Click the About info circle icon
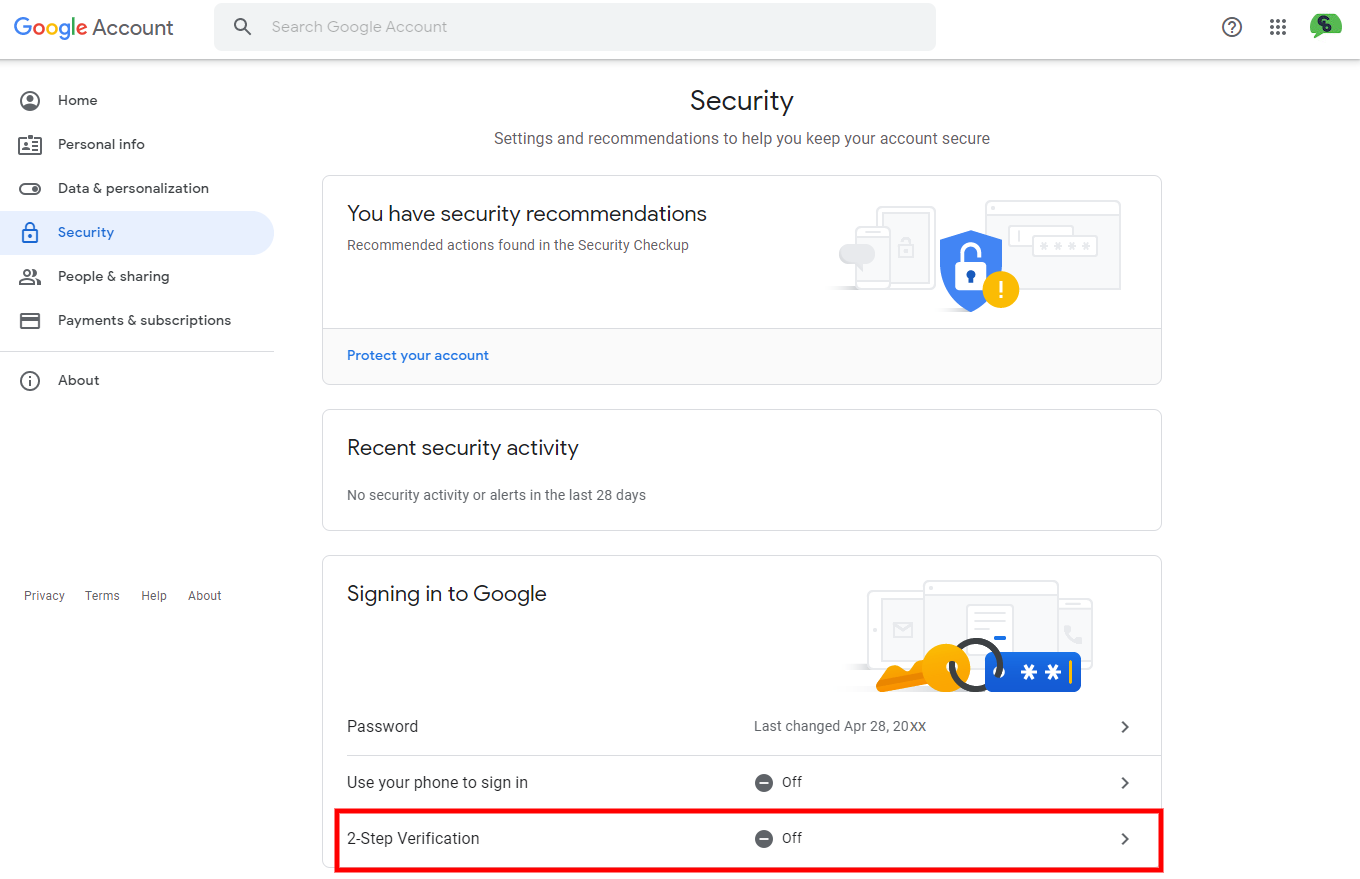Screen dimensions: 1360x879 pos(30,380)
